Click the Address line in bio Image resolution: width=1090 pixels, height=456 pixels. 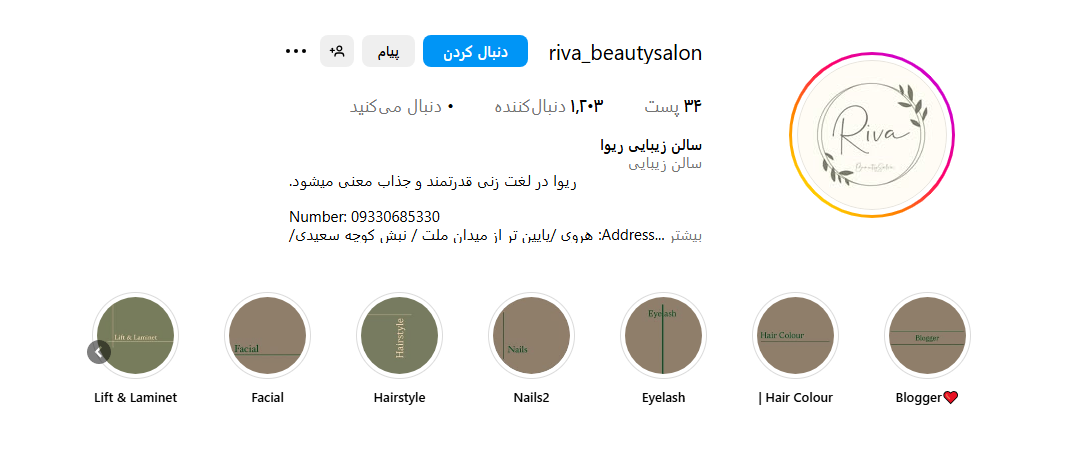478,236
